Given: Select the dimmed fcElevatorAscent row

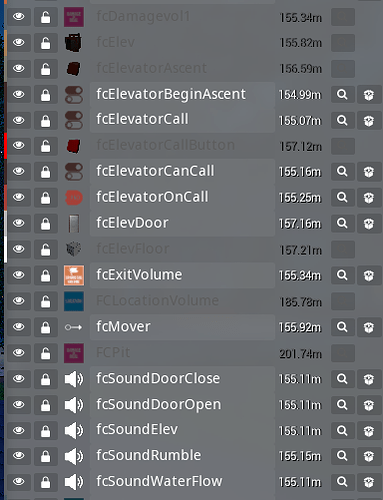Looking at the screenshot, I should pyautogui.click(x=182, y=68).
